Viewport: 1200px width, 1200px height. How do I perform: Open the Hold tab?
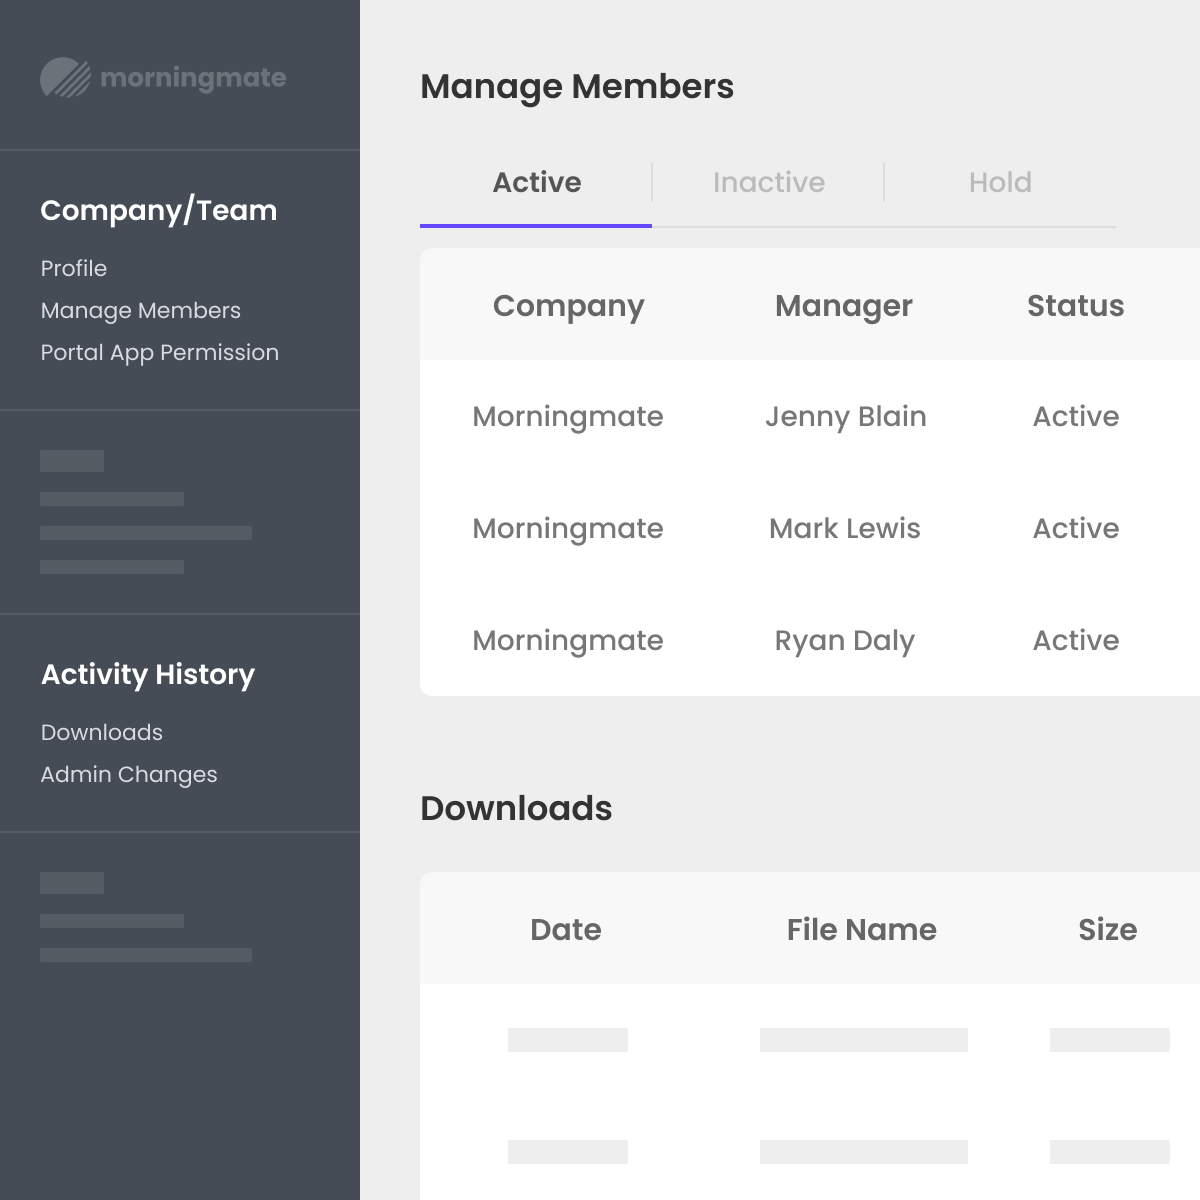pos(1000,182)
